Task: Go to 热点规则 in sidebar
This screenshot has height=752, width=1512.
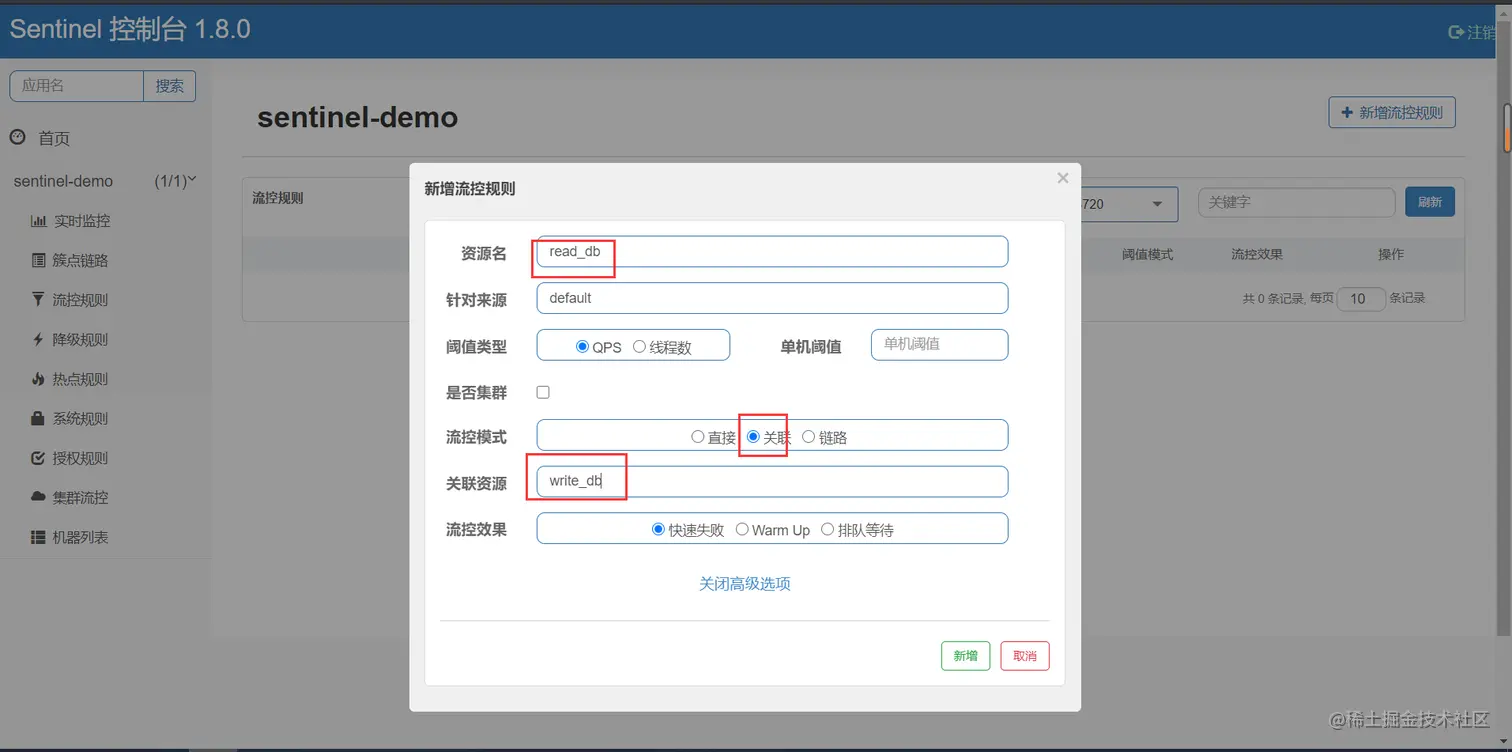Action: 80,379
